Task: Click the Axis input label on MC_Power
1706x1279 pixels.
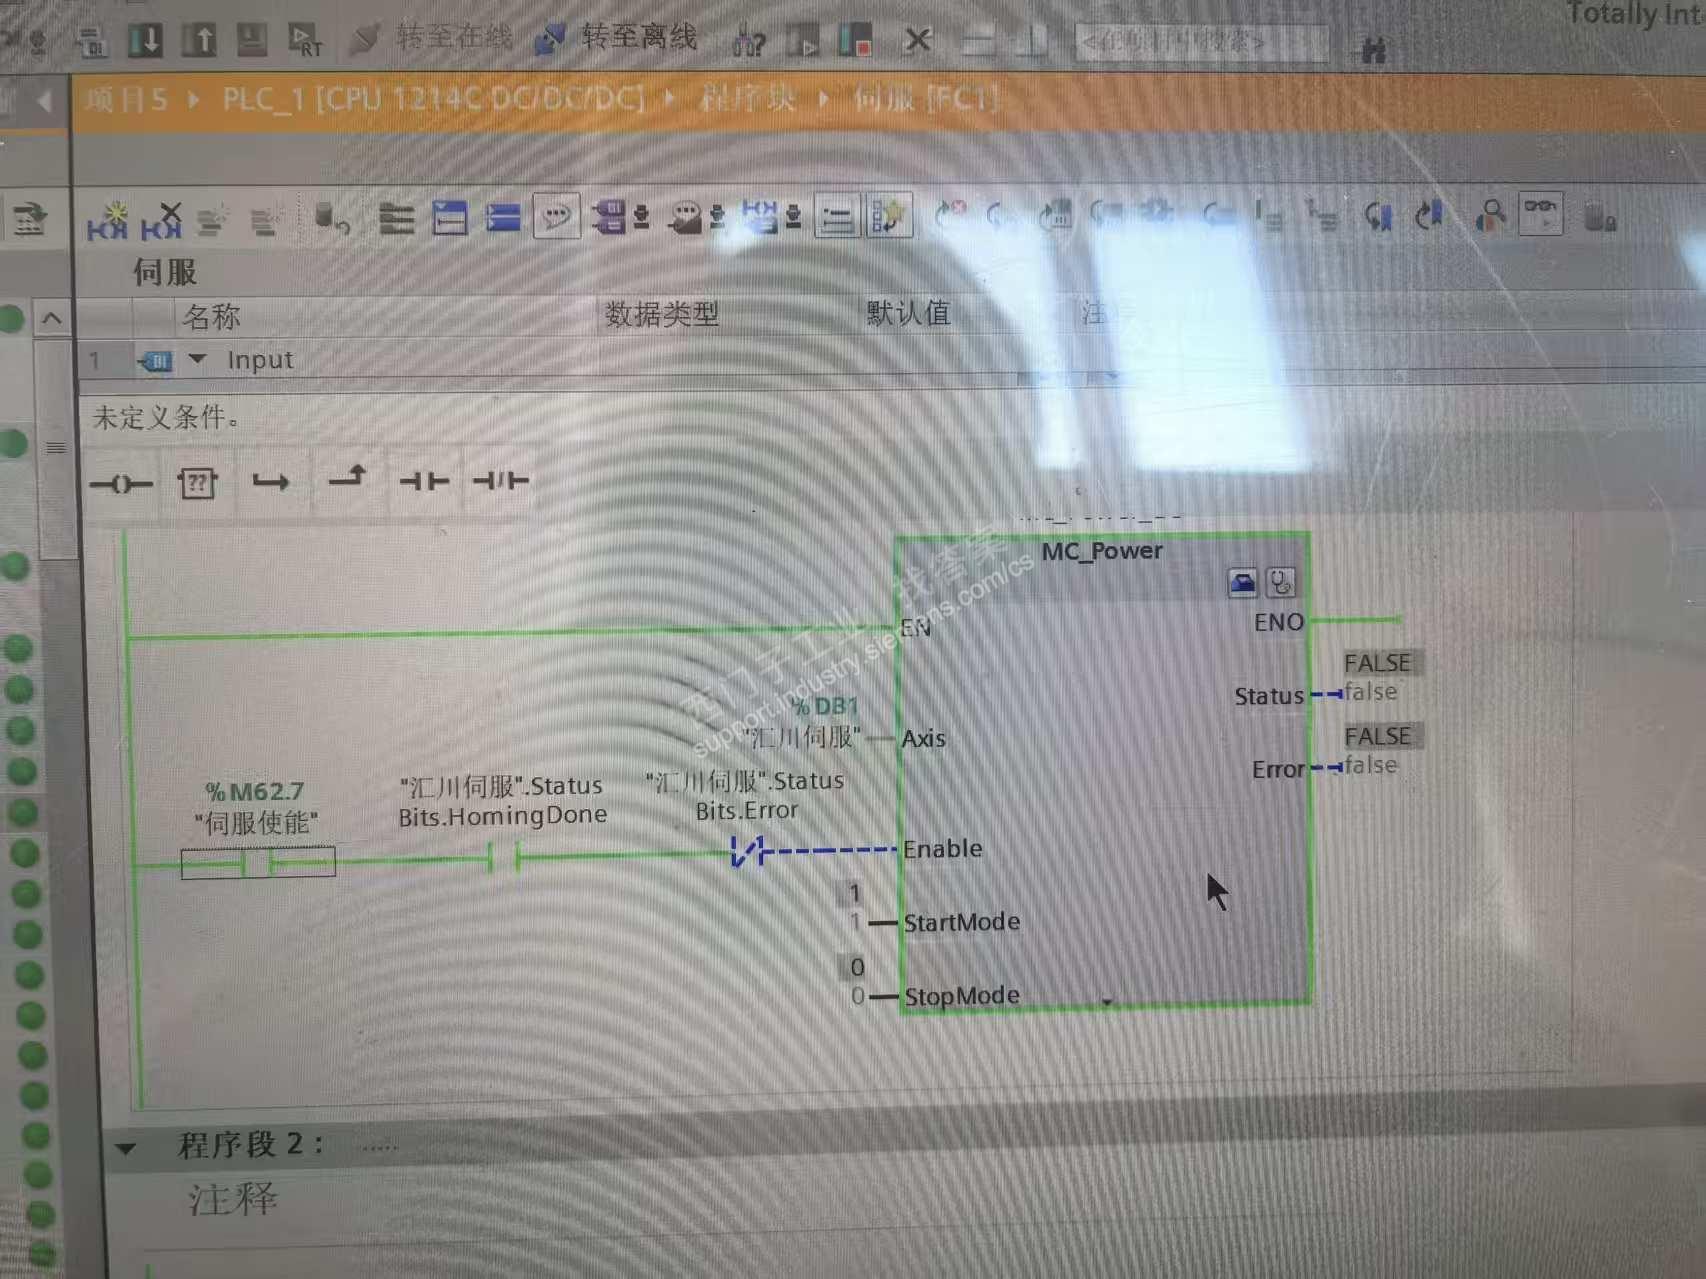Action: click(923, 739)
